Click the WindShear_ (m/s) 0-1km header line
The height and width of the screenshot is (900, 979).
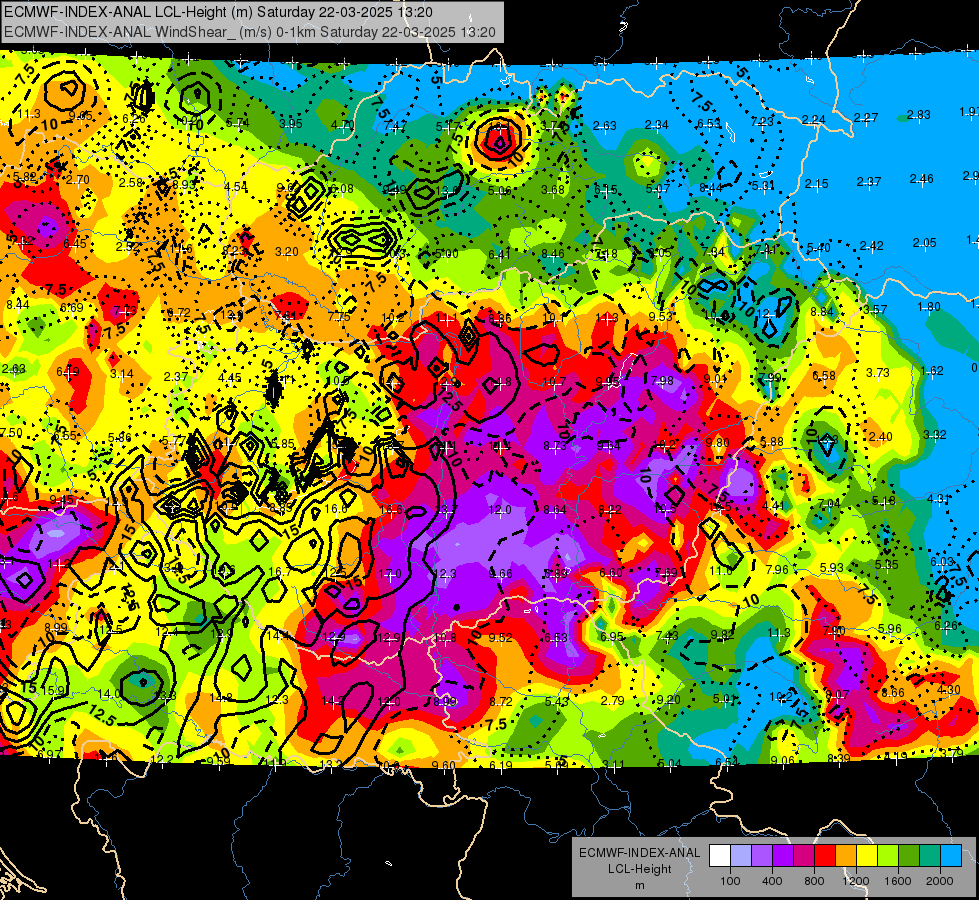(x=250, y=32)
